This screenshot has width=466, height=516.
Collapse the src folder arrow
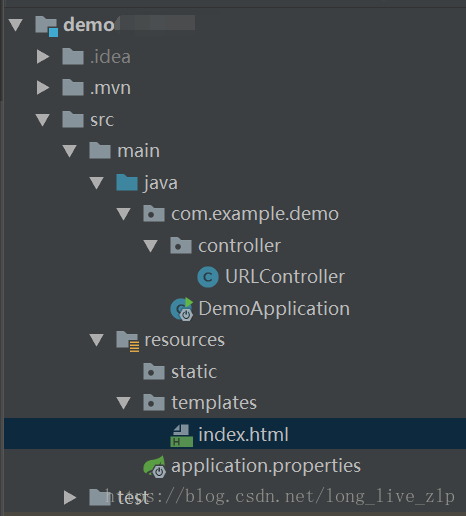click(x=43, y=120)
